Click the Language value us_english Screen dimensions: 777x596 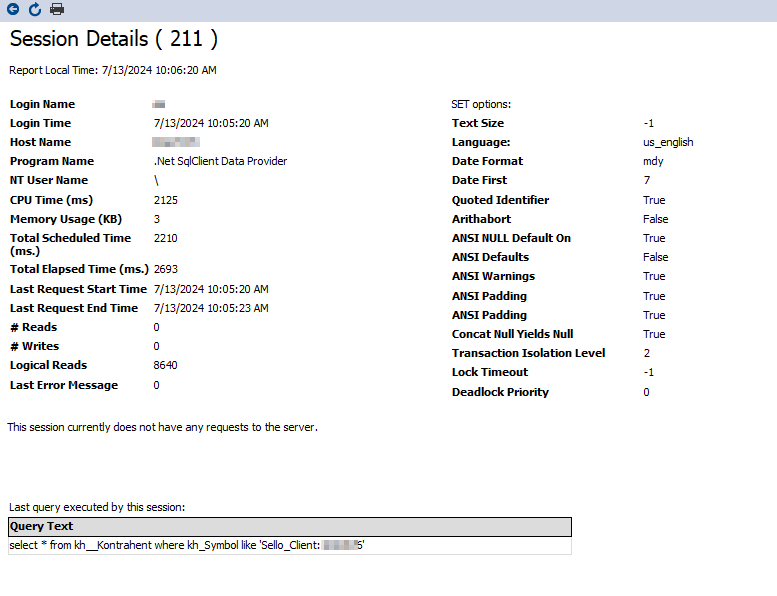point(668,142)
